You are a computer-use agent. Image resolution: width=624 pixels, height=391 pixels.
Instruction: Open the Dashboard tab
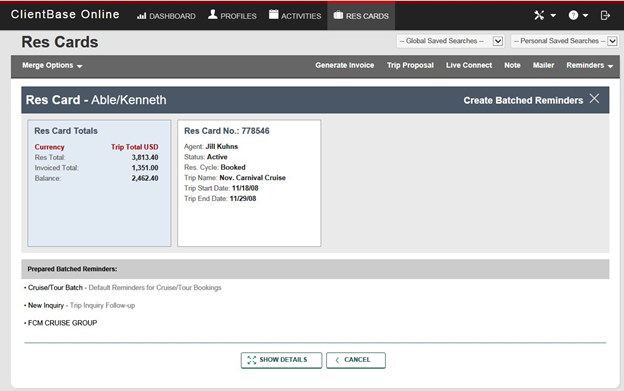(x=166, y=16)
